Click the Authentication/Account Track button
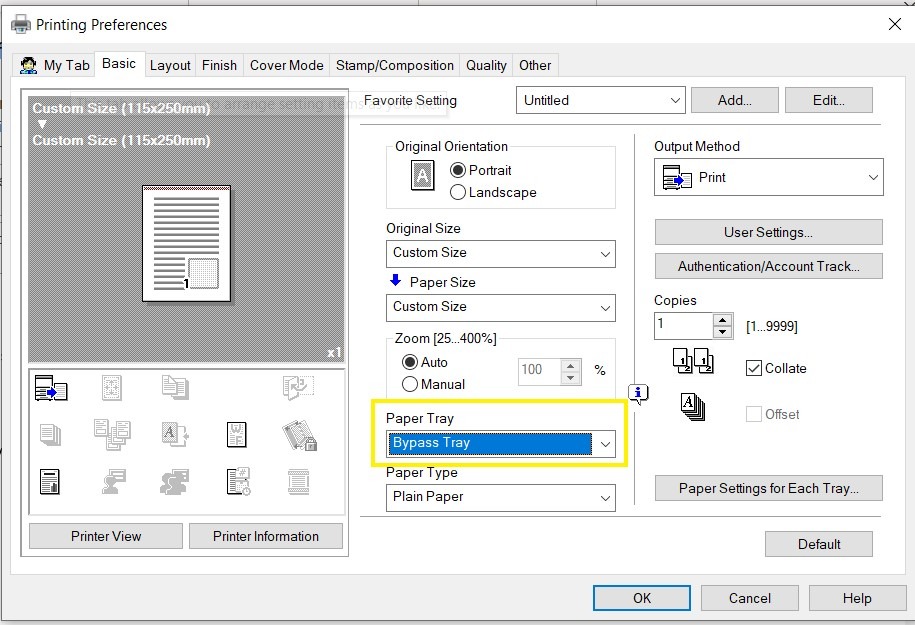Viewport: 915px width, 625px height. (768, 266)
